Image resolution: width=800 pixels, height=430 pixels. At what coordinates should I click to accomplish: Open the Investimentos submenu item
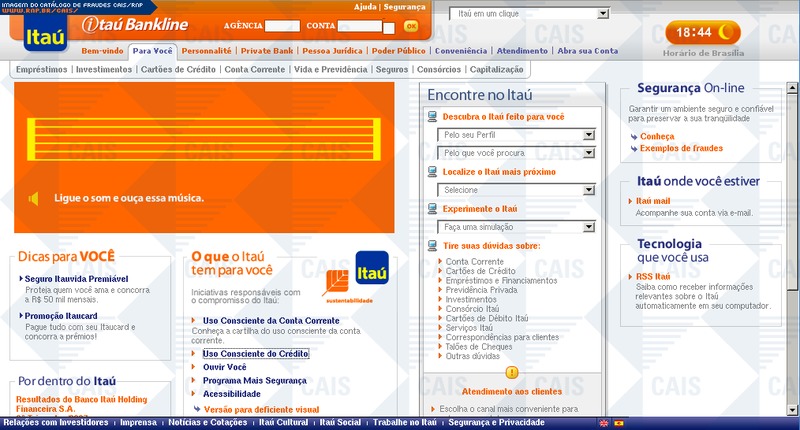pos(104,70)
